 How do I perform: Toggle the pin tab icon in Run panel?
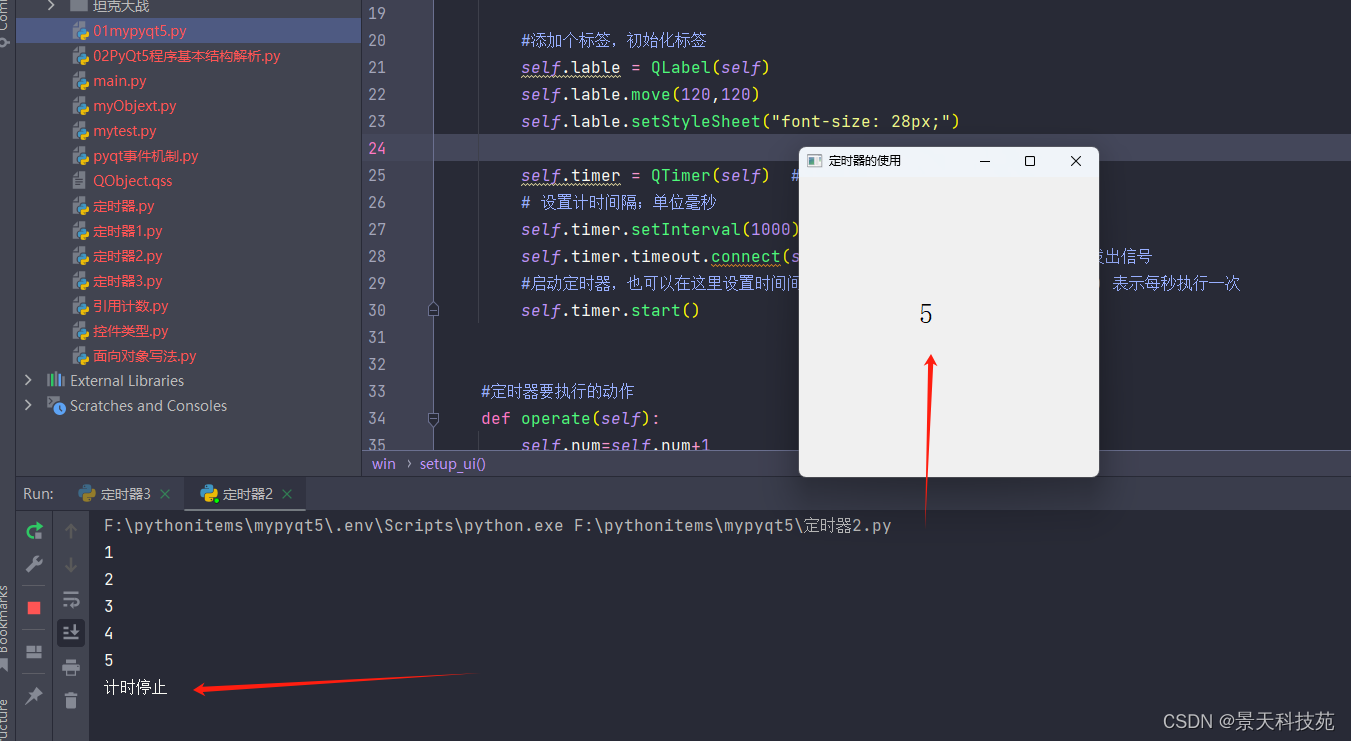click(x=34, y=695)
